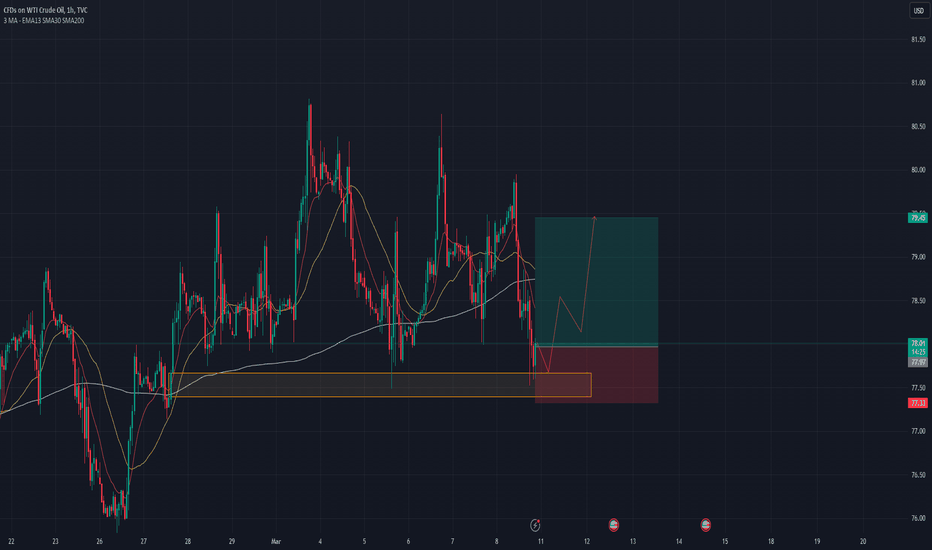Image resolution: width=932 pixels, height=550 pixels.
Task: Click date 13 on the time axis
Action: coord(632,542)
